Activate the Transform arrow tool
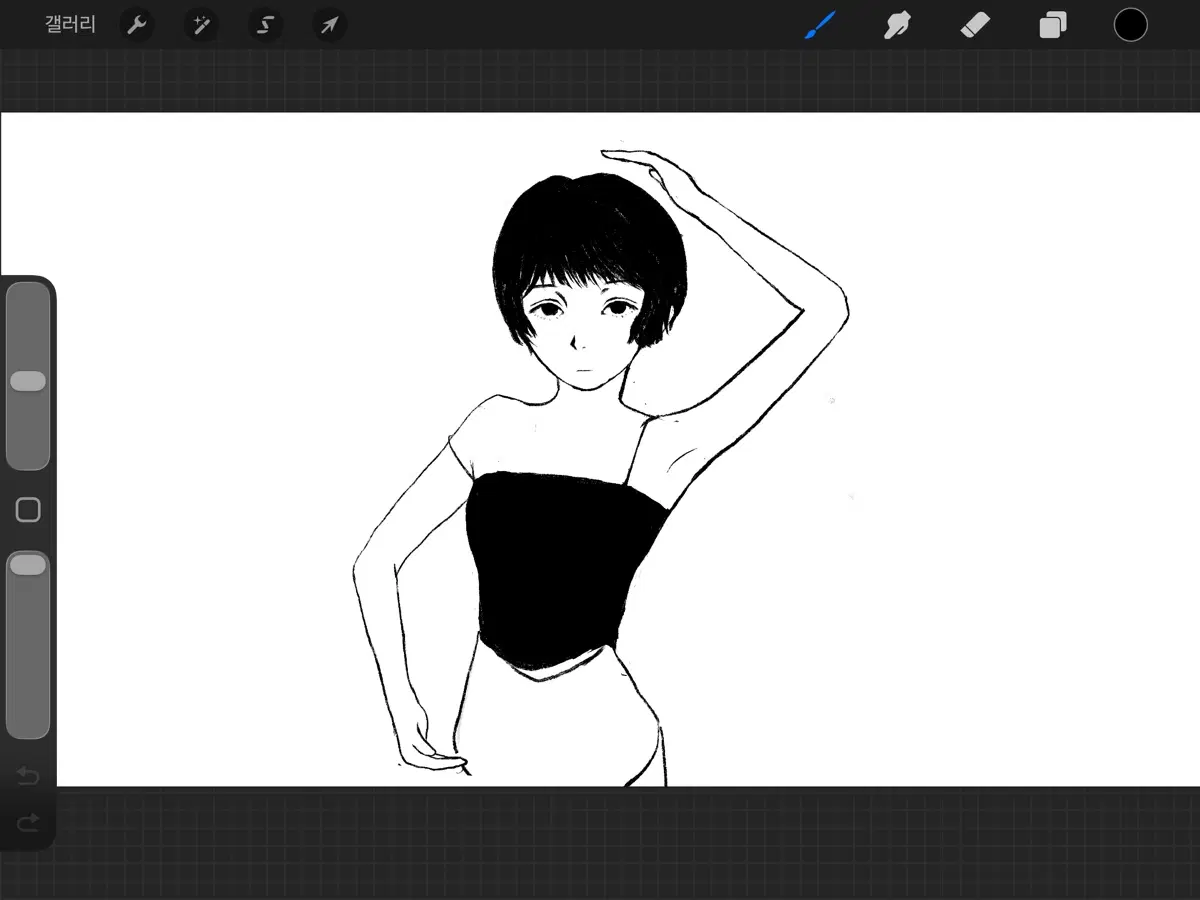The height and width of the screenshot is (900, 1200). click(x=329, y=25)
